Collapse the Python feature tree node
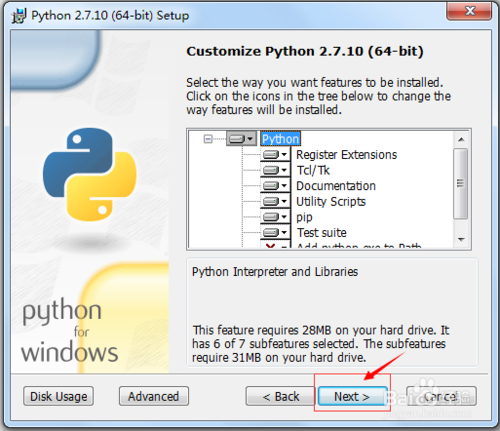This screenshot has height=431, width=500. coord(208,139)
